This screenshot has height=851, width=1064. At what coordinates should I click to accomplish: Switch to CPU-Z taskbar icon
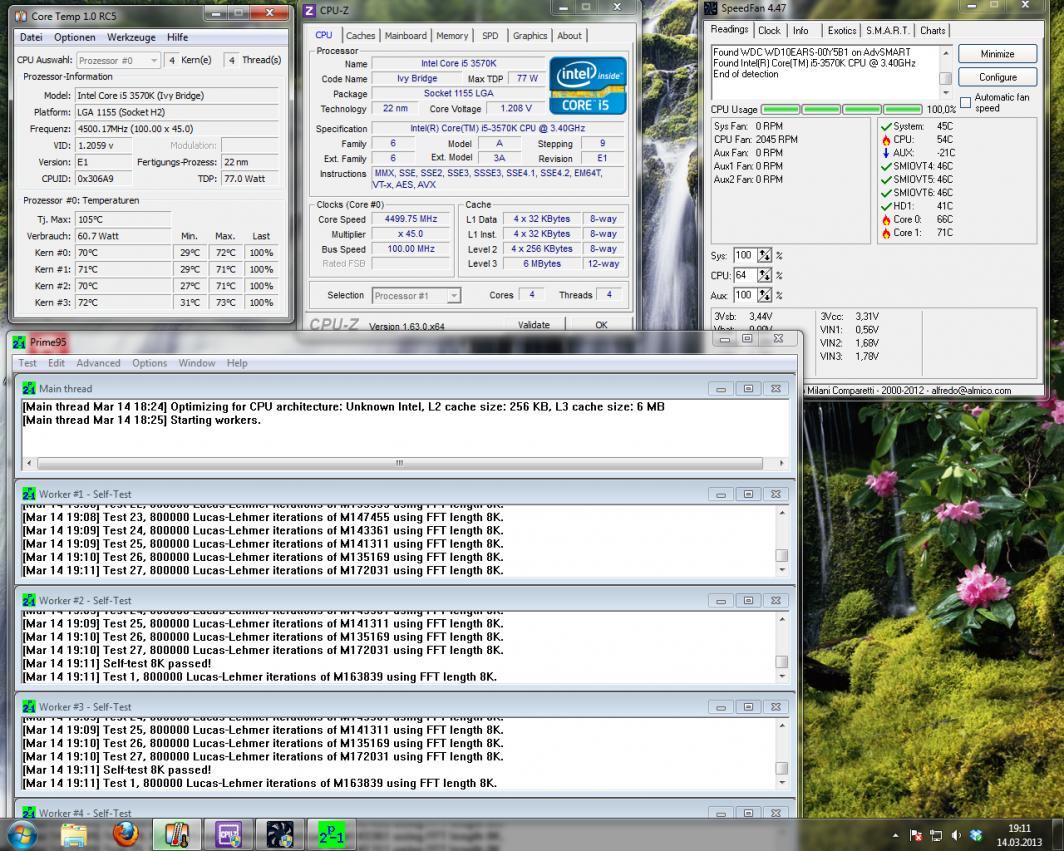228,835
